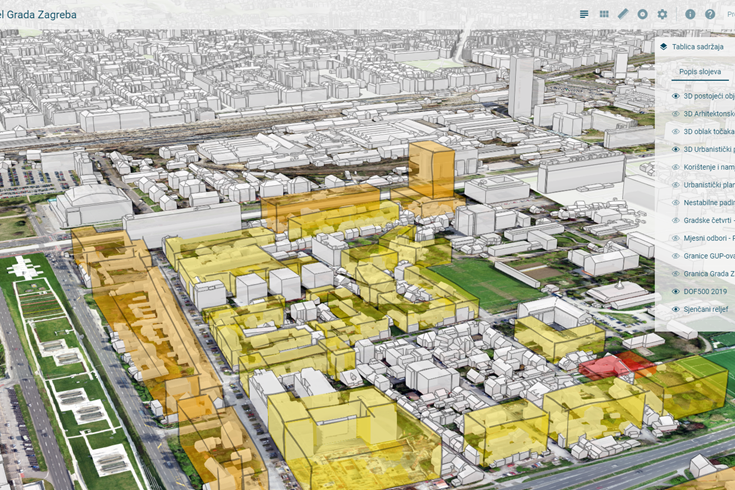Click the grid view icon in toolbar
Image resolution: width=735 pixels, height=490 pixels.
604,14
